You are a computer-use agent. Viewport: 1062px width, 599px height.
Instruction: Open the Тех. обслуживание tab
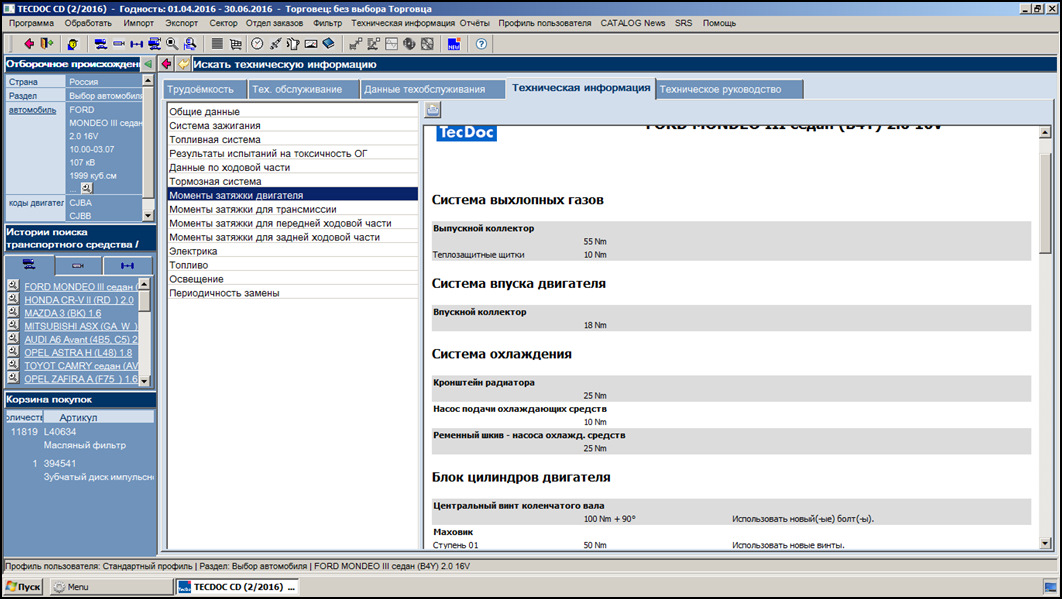(x=303, y=89)
